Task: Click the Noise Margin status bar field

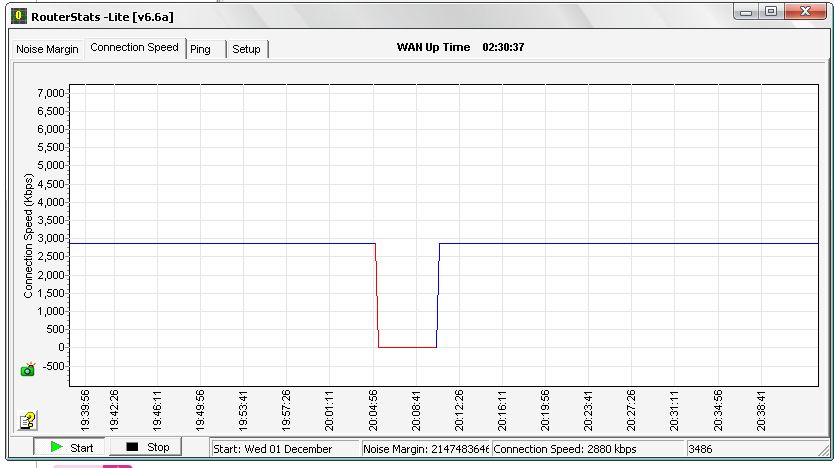Action: coord(425,448)
